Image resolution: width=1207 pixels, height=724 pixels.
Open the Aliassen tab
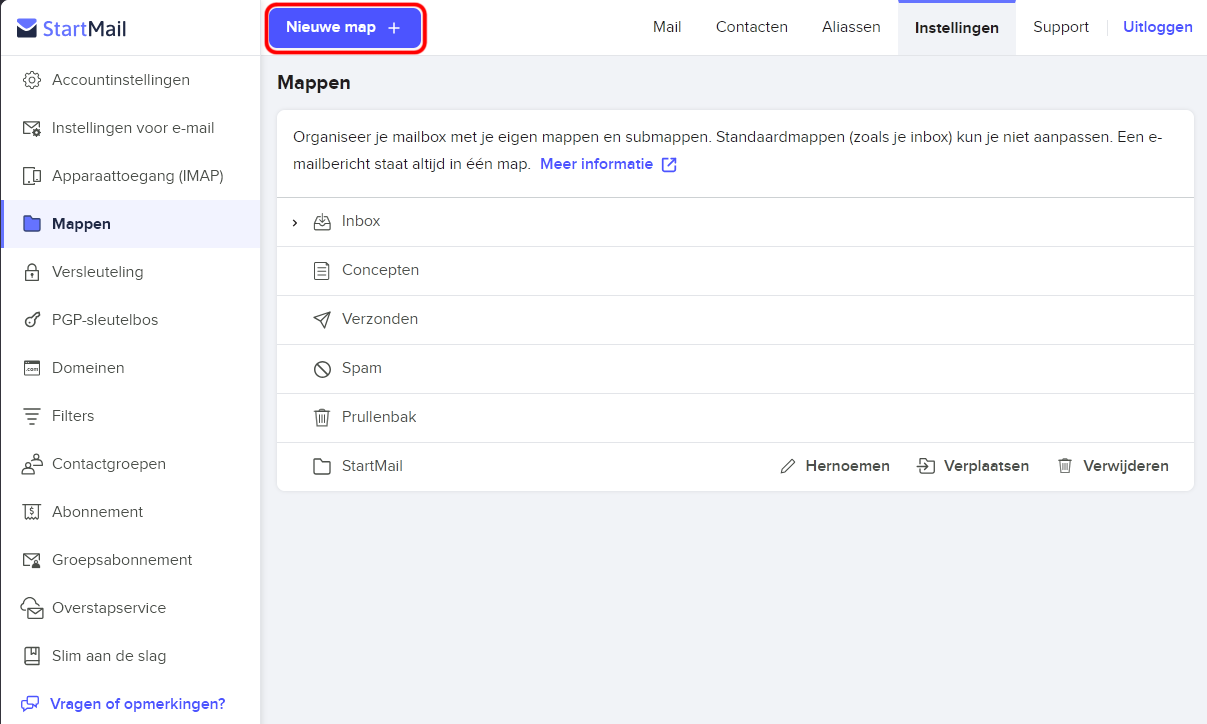click(x=851, y=27)
